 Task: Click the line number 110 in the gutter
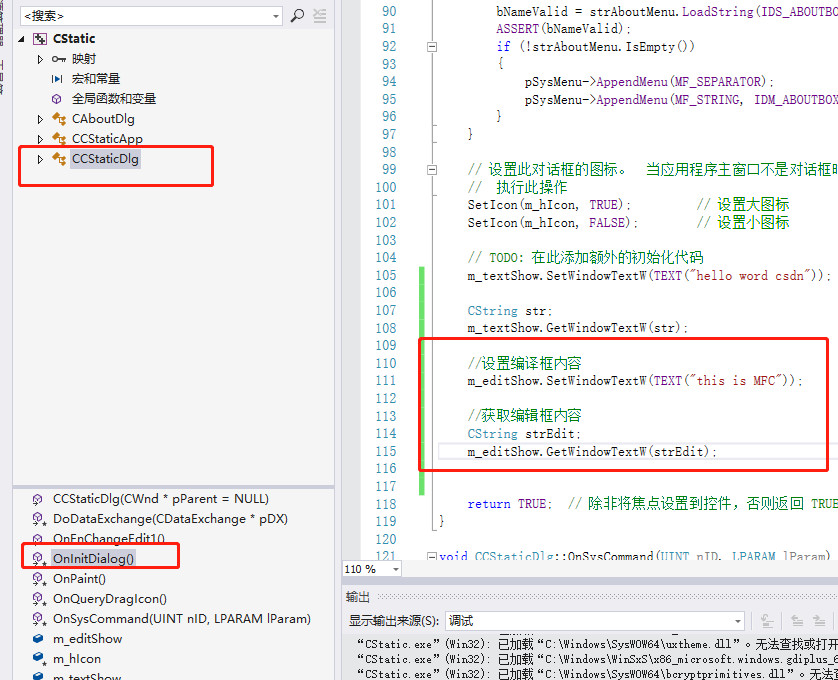pos(386,364)
